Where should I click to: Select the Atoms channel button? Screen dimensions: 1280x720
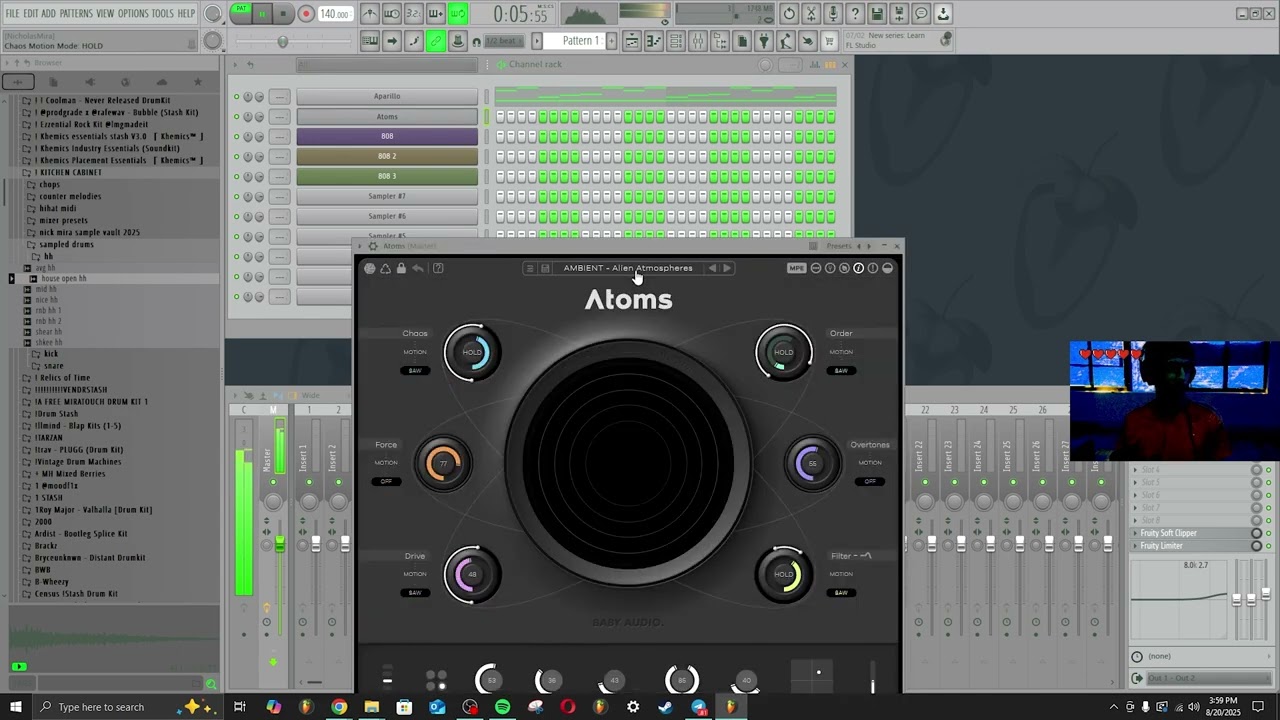coord(387,116)
